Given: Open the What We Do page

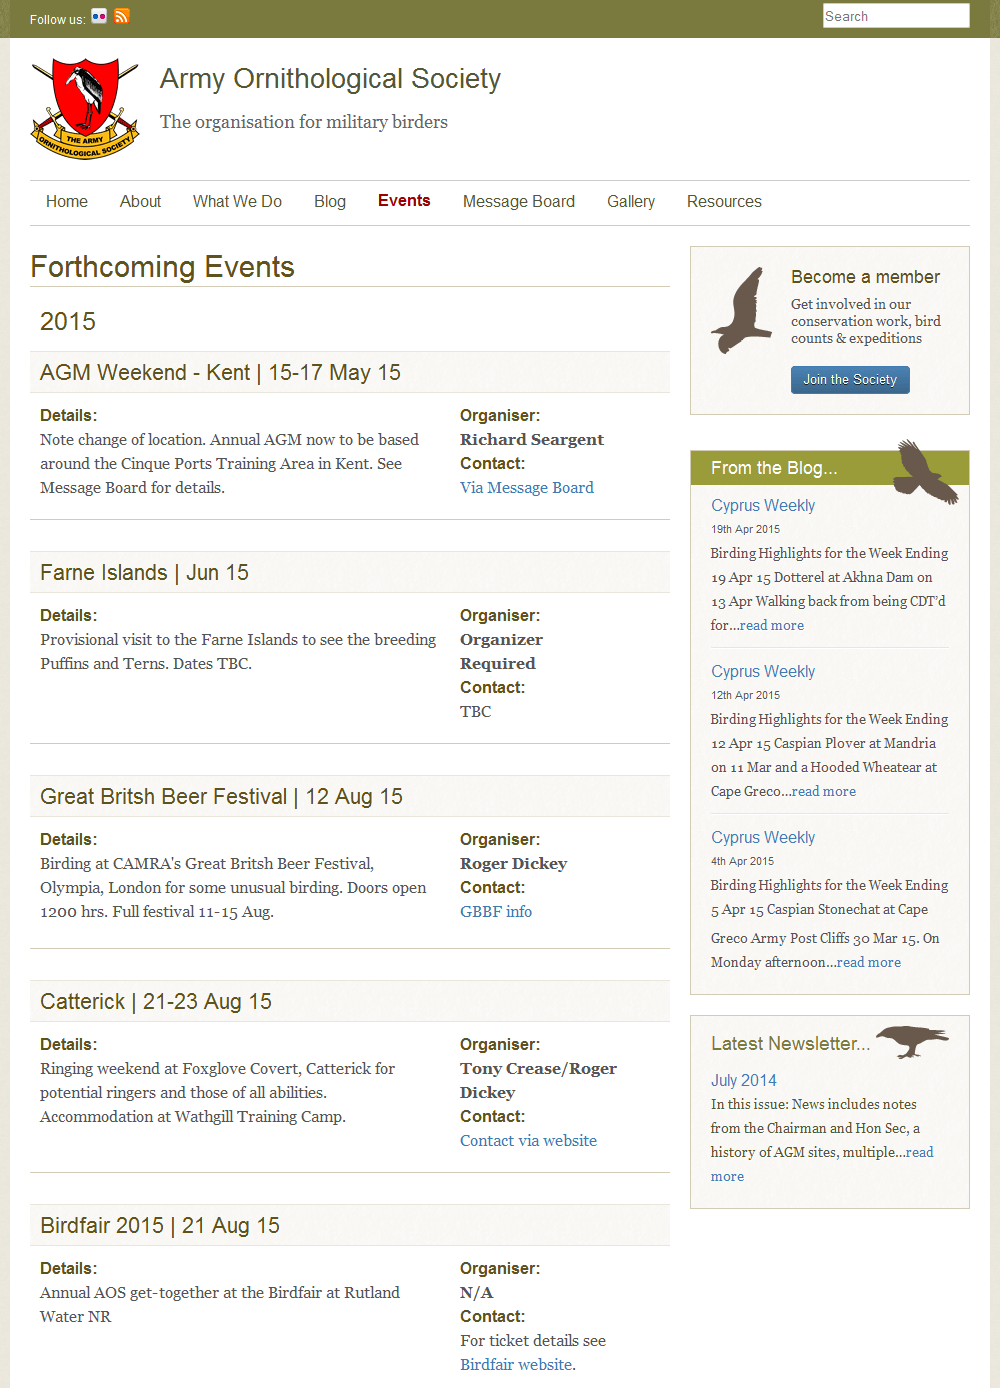Looking at the screenshot, I should (237, 202).
